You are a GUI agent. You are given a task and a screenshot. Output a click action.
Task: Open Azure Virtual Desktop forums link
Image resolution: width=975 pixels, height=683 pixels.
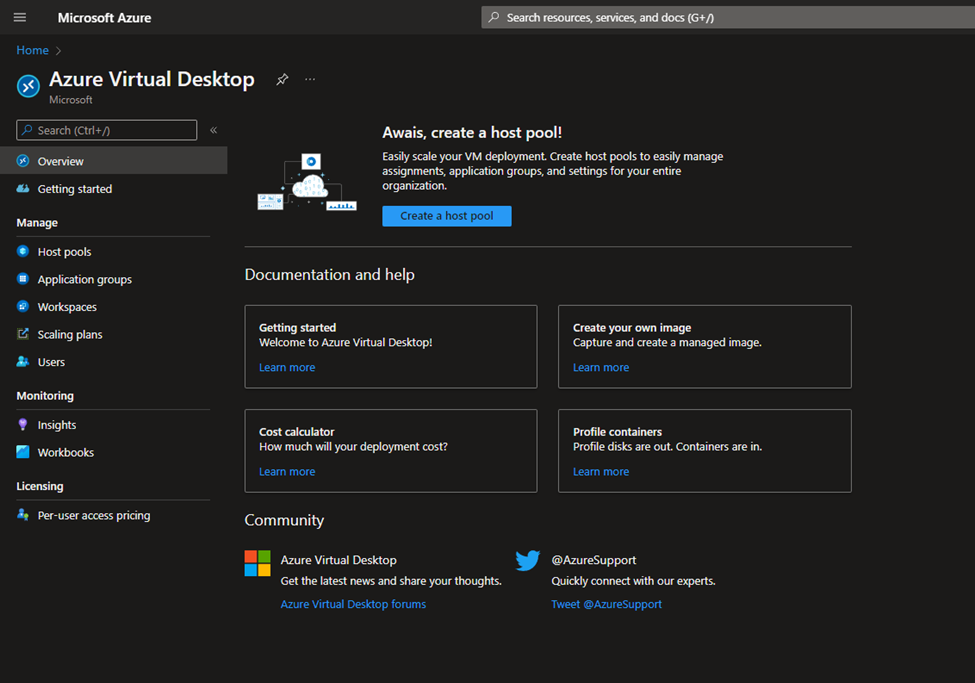(x=353, y=604)
